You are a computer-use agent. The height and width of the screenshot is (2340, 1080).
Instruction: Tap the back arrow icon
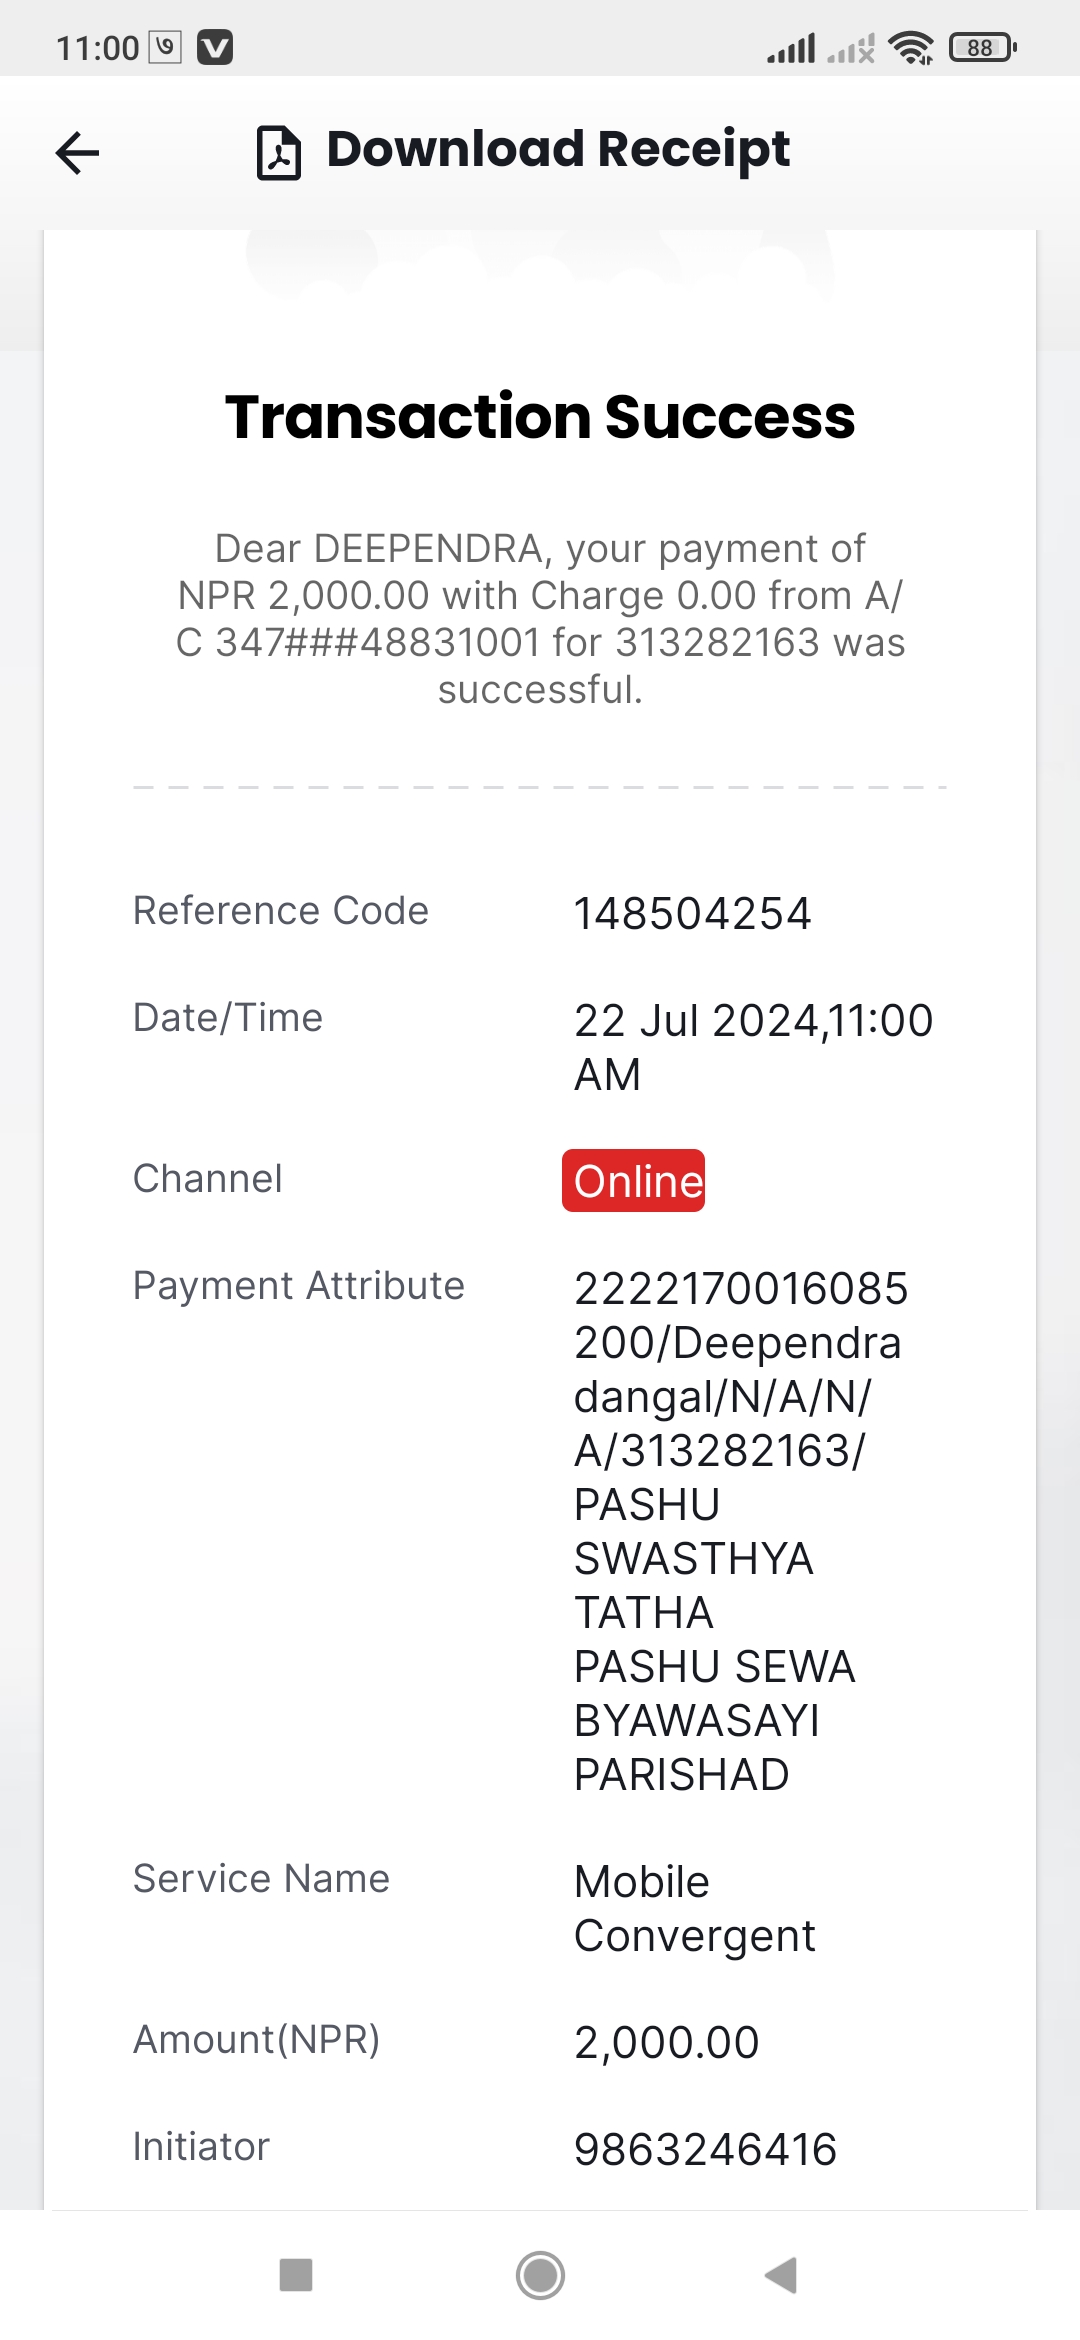point(77,153)
